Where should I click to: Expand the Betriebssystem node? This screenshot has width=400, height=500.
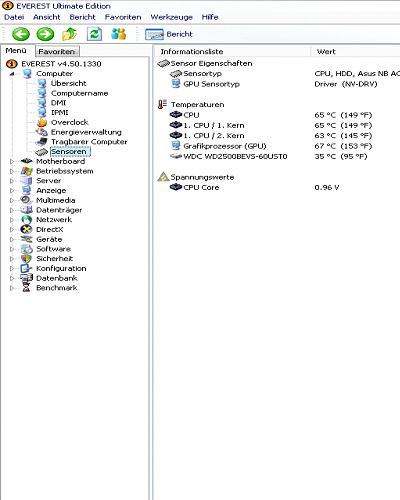coord(12,171)
